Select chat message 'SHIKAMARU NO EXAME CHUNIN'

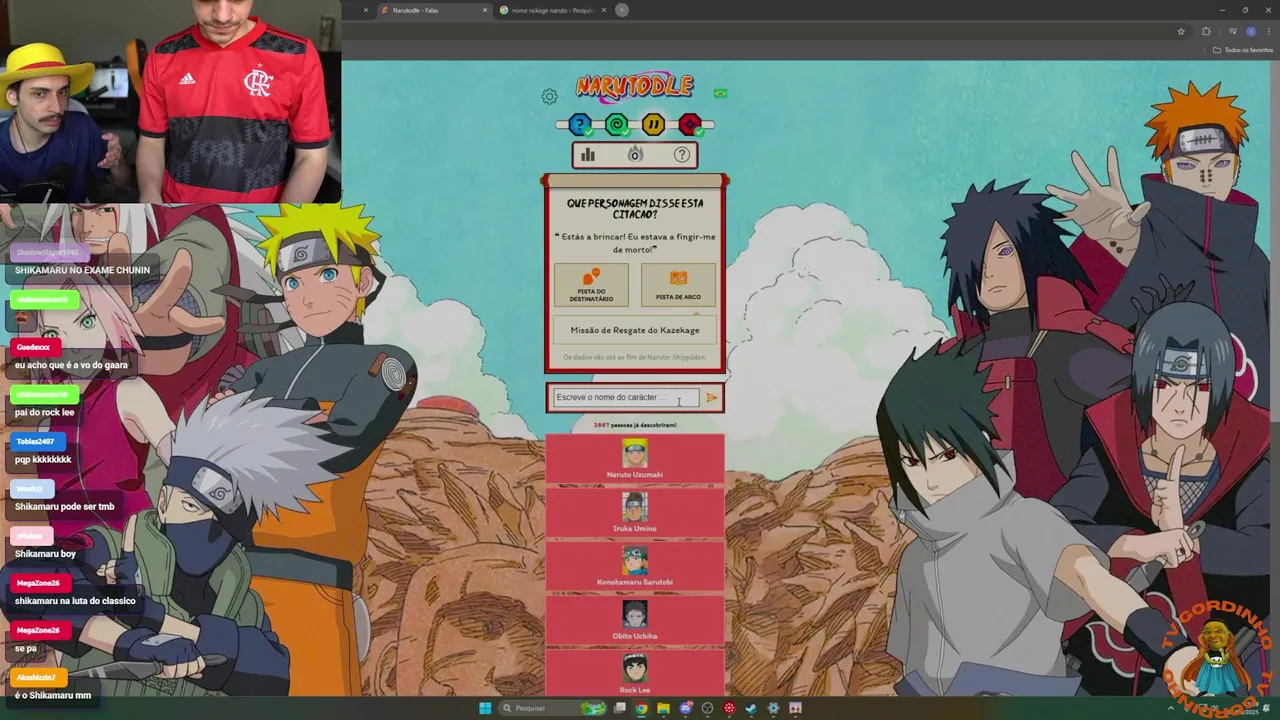coord(82,270)
